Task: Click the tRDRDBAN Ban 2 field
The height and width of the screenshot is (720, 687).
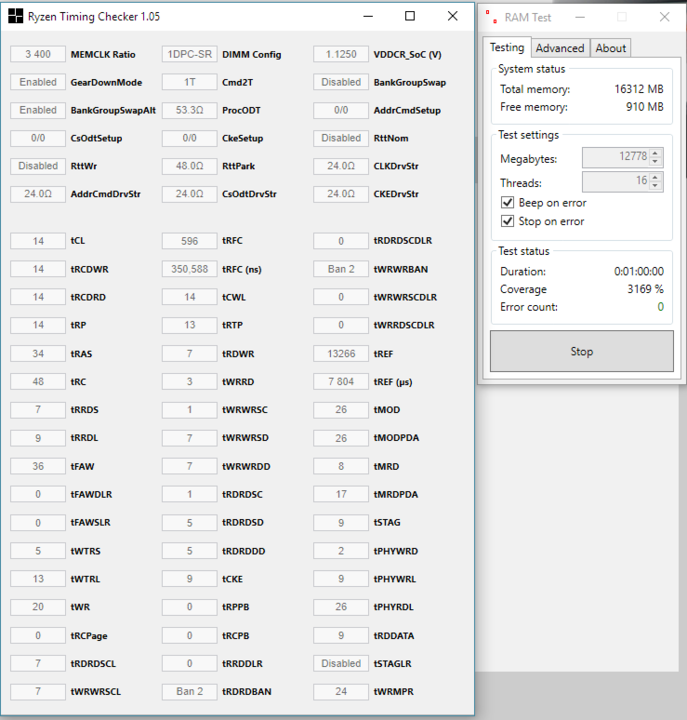Action: pyautogui.click(x=190, y=691)
